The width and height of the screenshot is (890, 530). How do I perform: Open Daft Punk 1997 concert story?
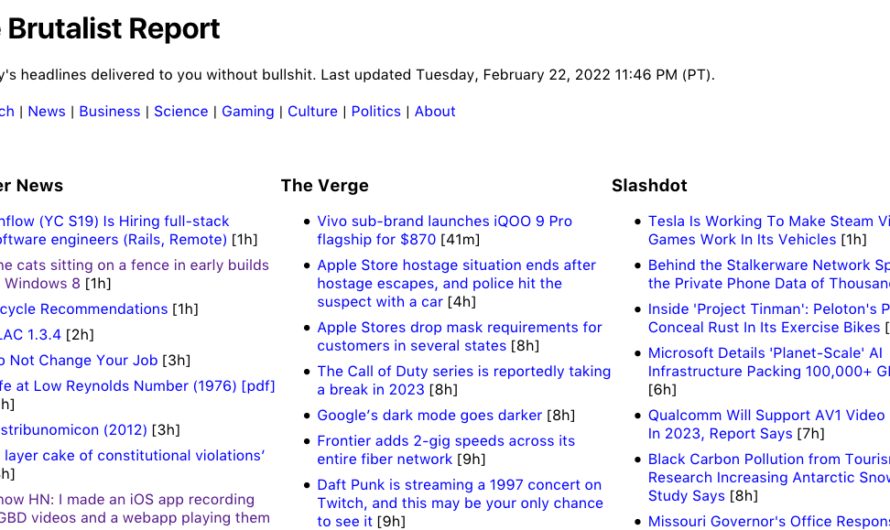[459, 484]
